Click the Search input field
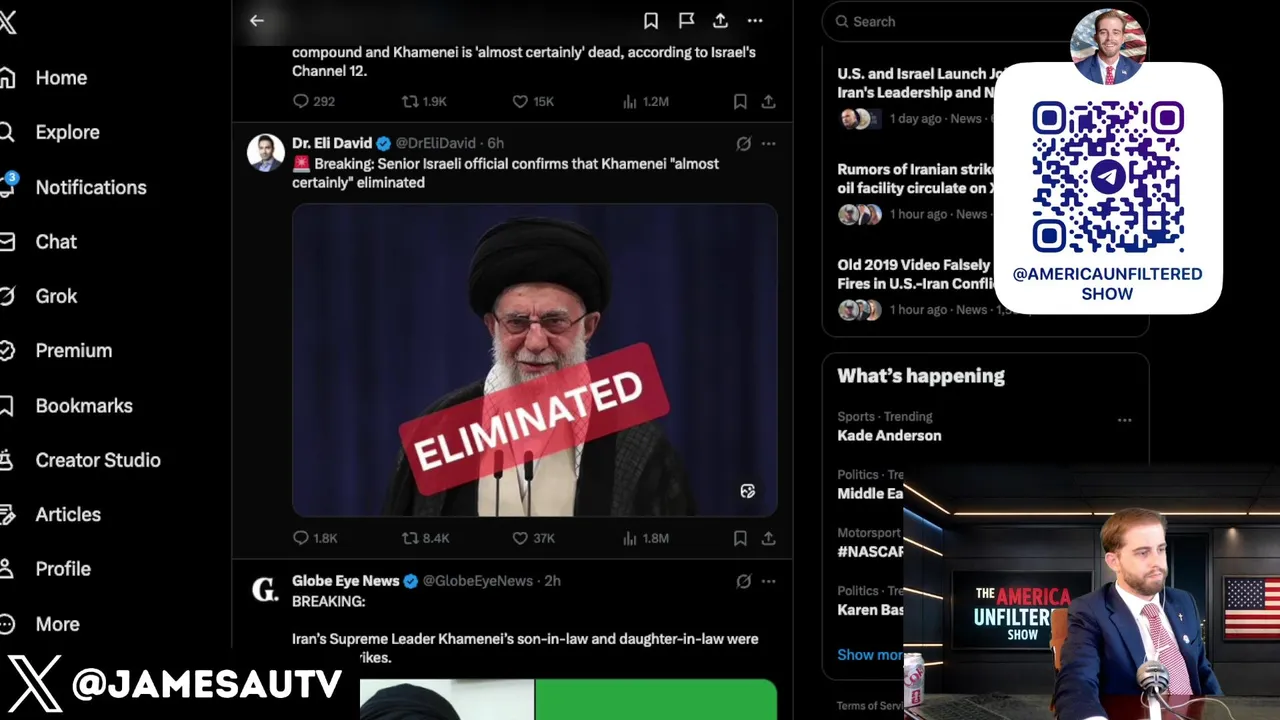 [x=945, y=21]
